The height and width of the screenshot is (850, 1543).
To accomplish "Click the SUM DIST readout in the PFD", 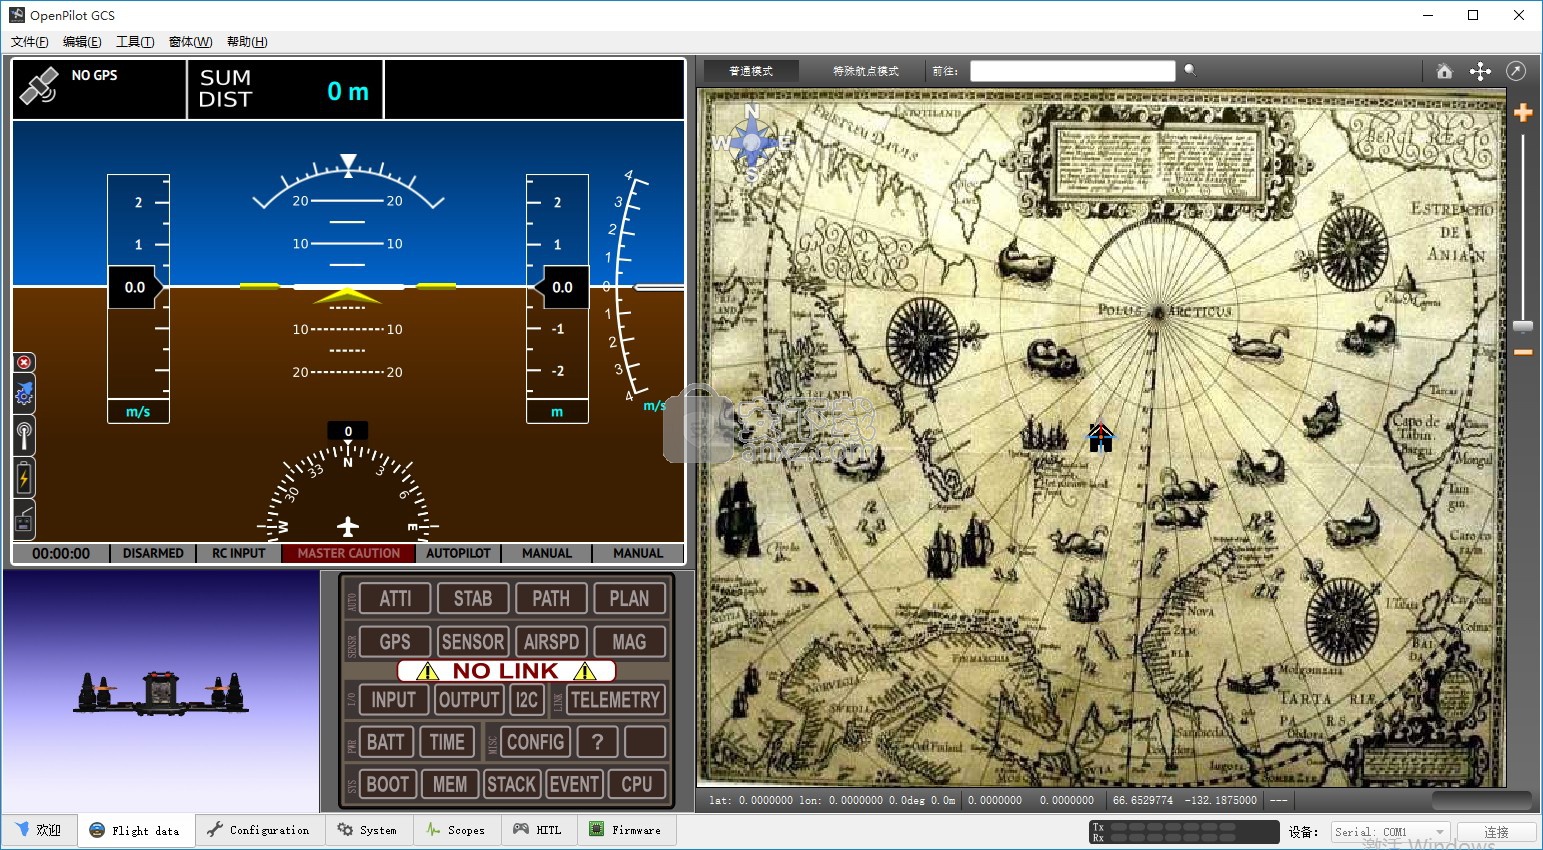I will [285, 89].
